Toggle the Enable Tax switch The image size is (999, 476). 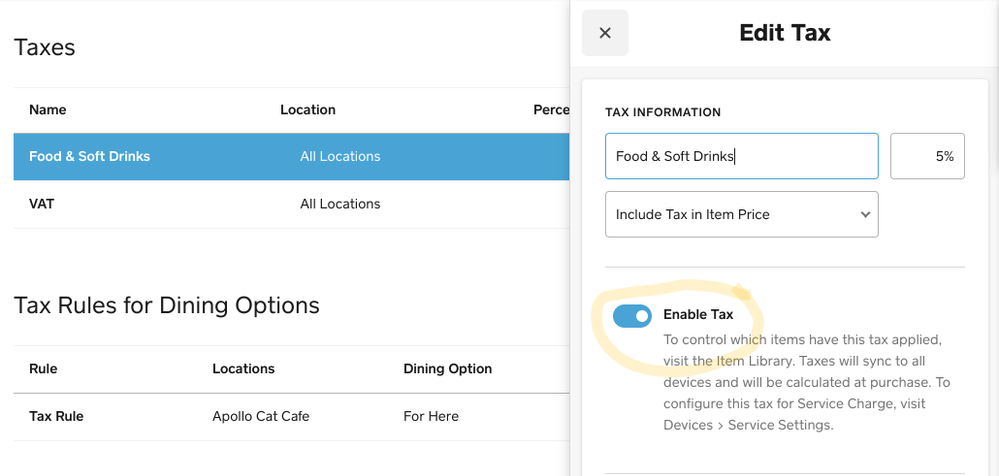(x=632, y=316)
